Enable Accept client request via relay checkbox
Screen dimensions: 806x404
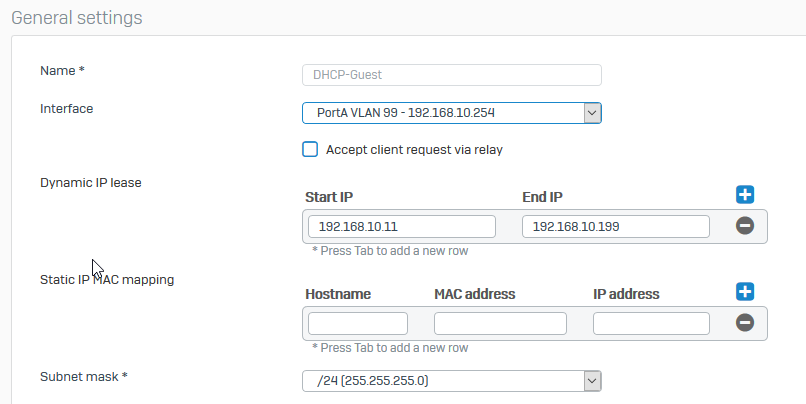click(310, 150)
